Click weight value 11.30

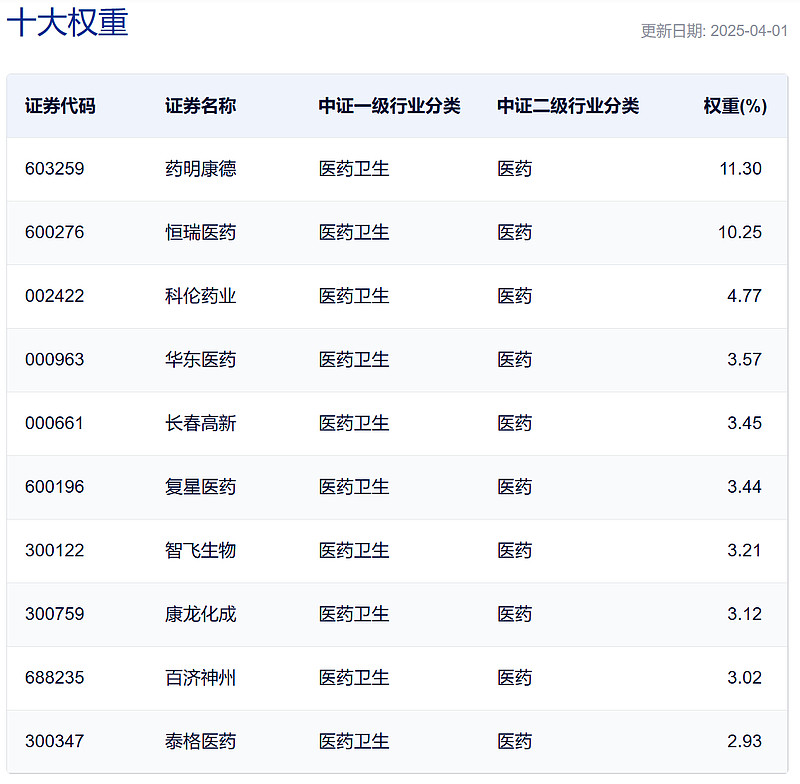point(740,169)
